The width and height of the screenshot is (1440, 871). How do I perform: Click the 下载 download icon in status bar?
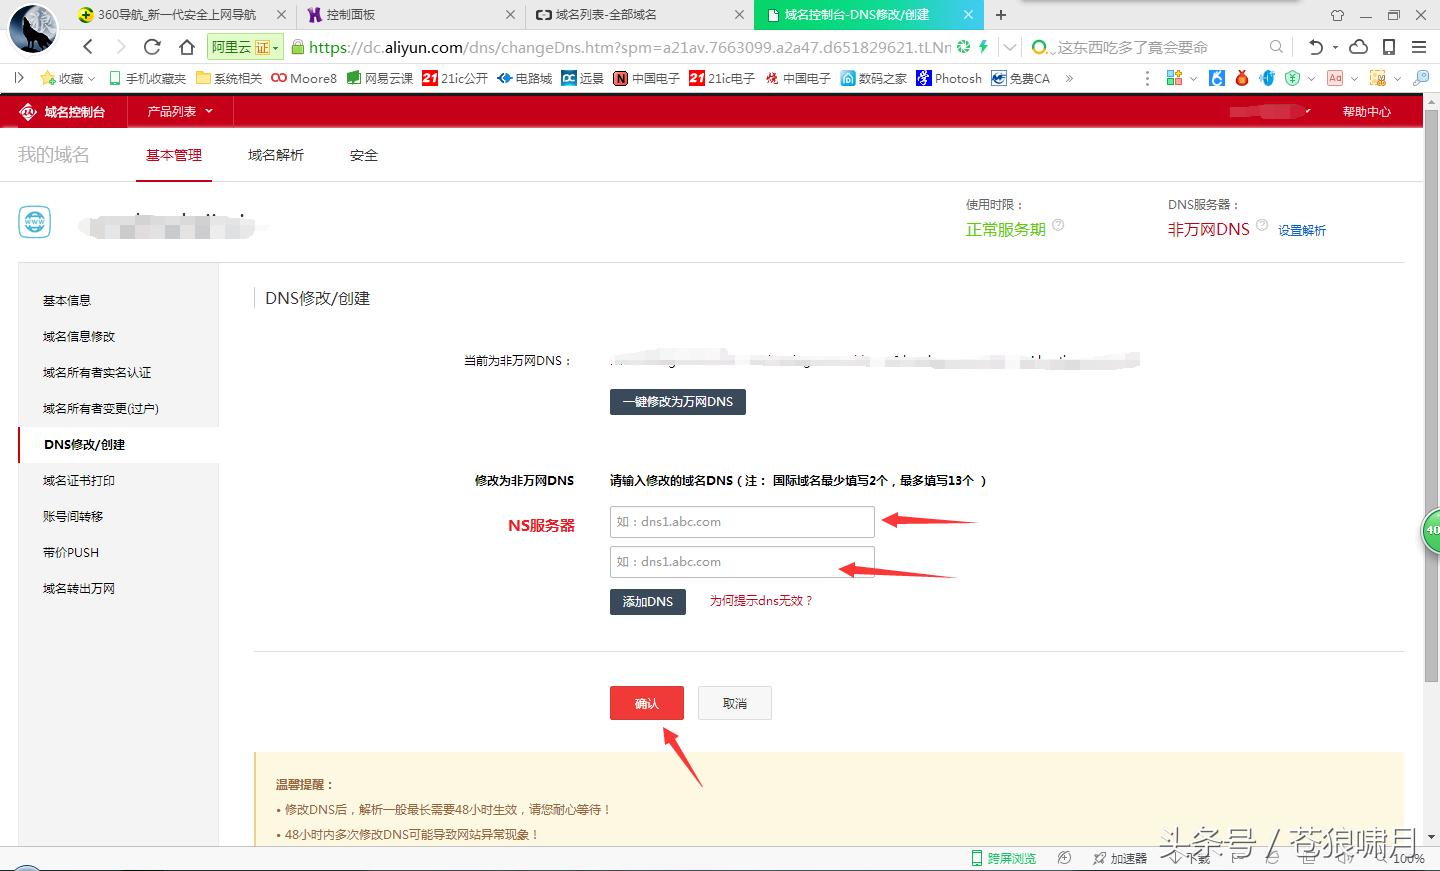(1178, 857)
